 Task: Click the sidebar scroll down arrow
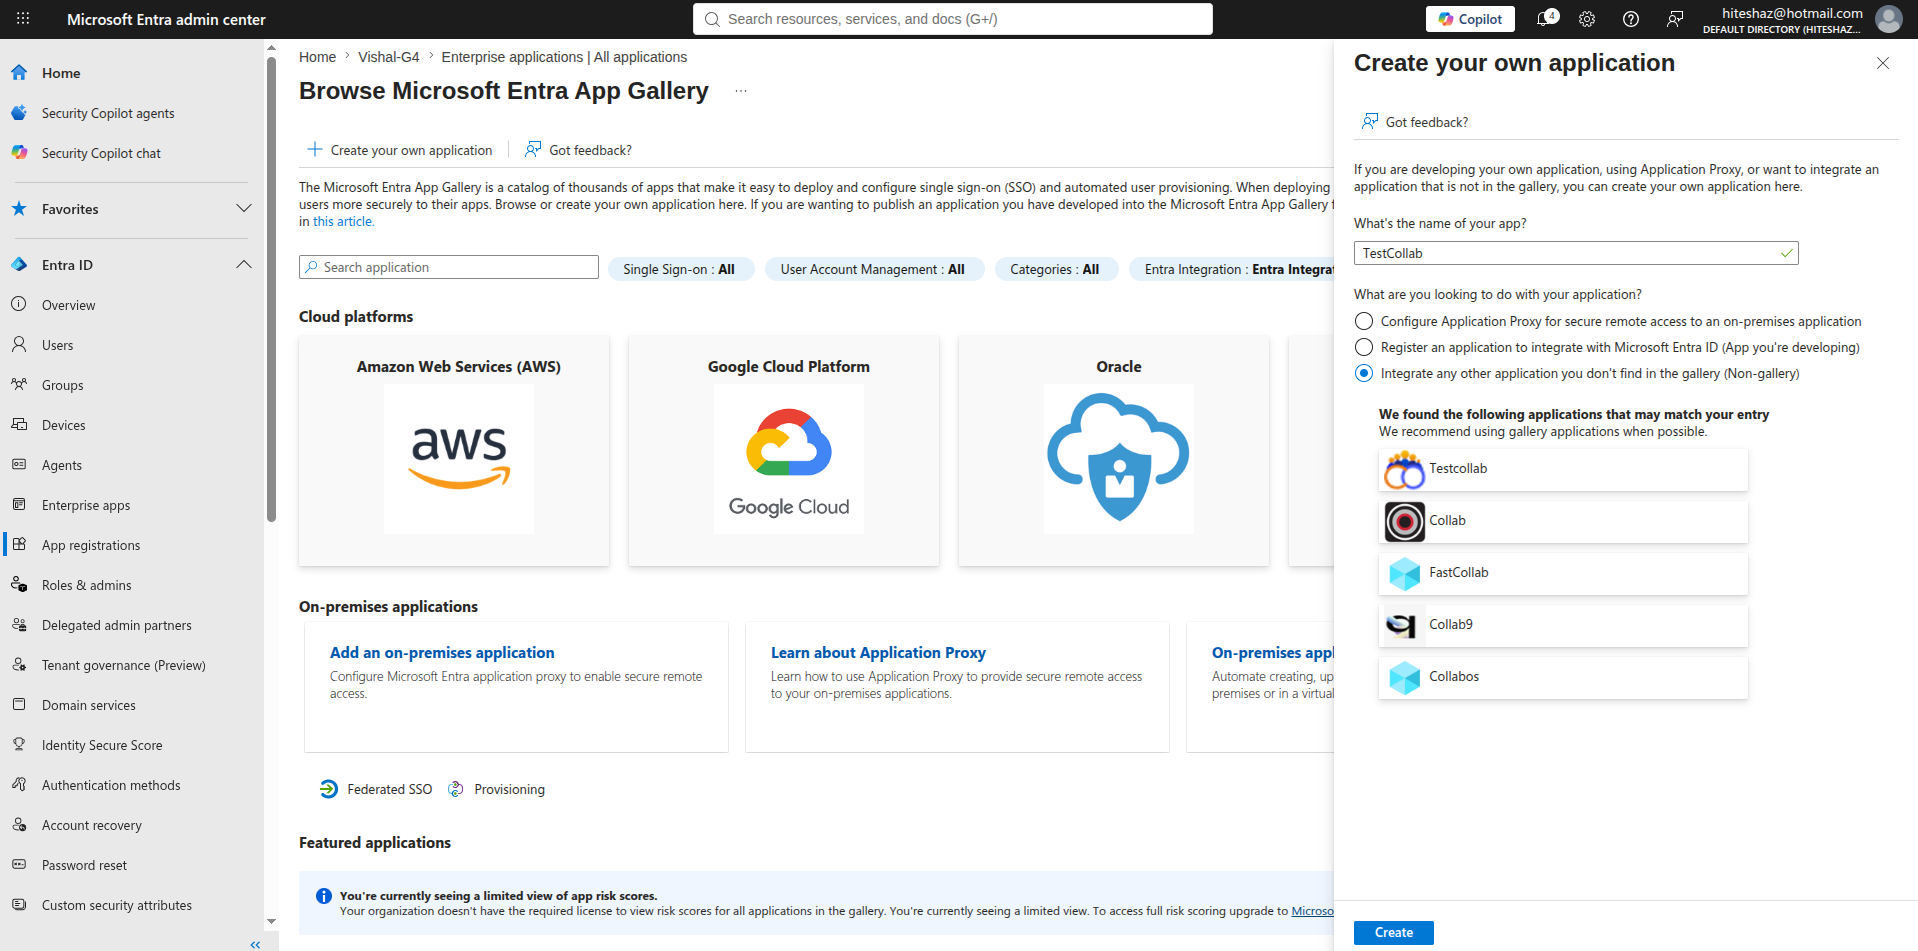pyautogui.click(x=271, y=922)
